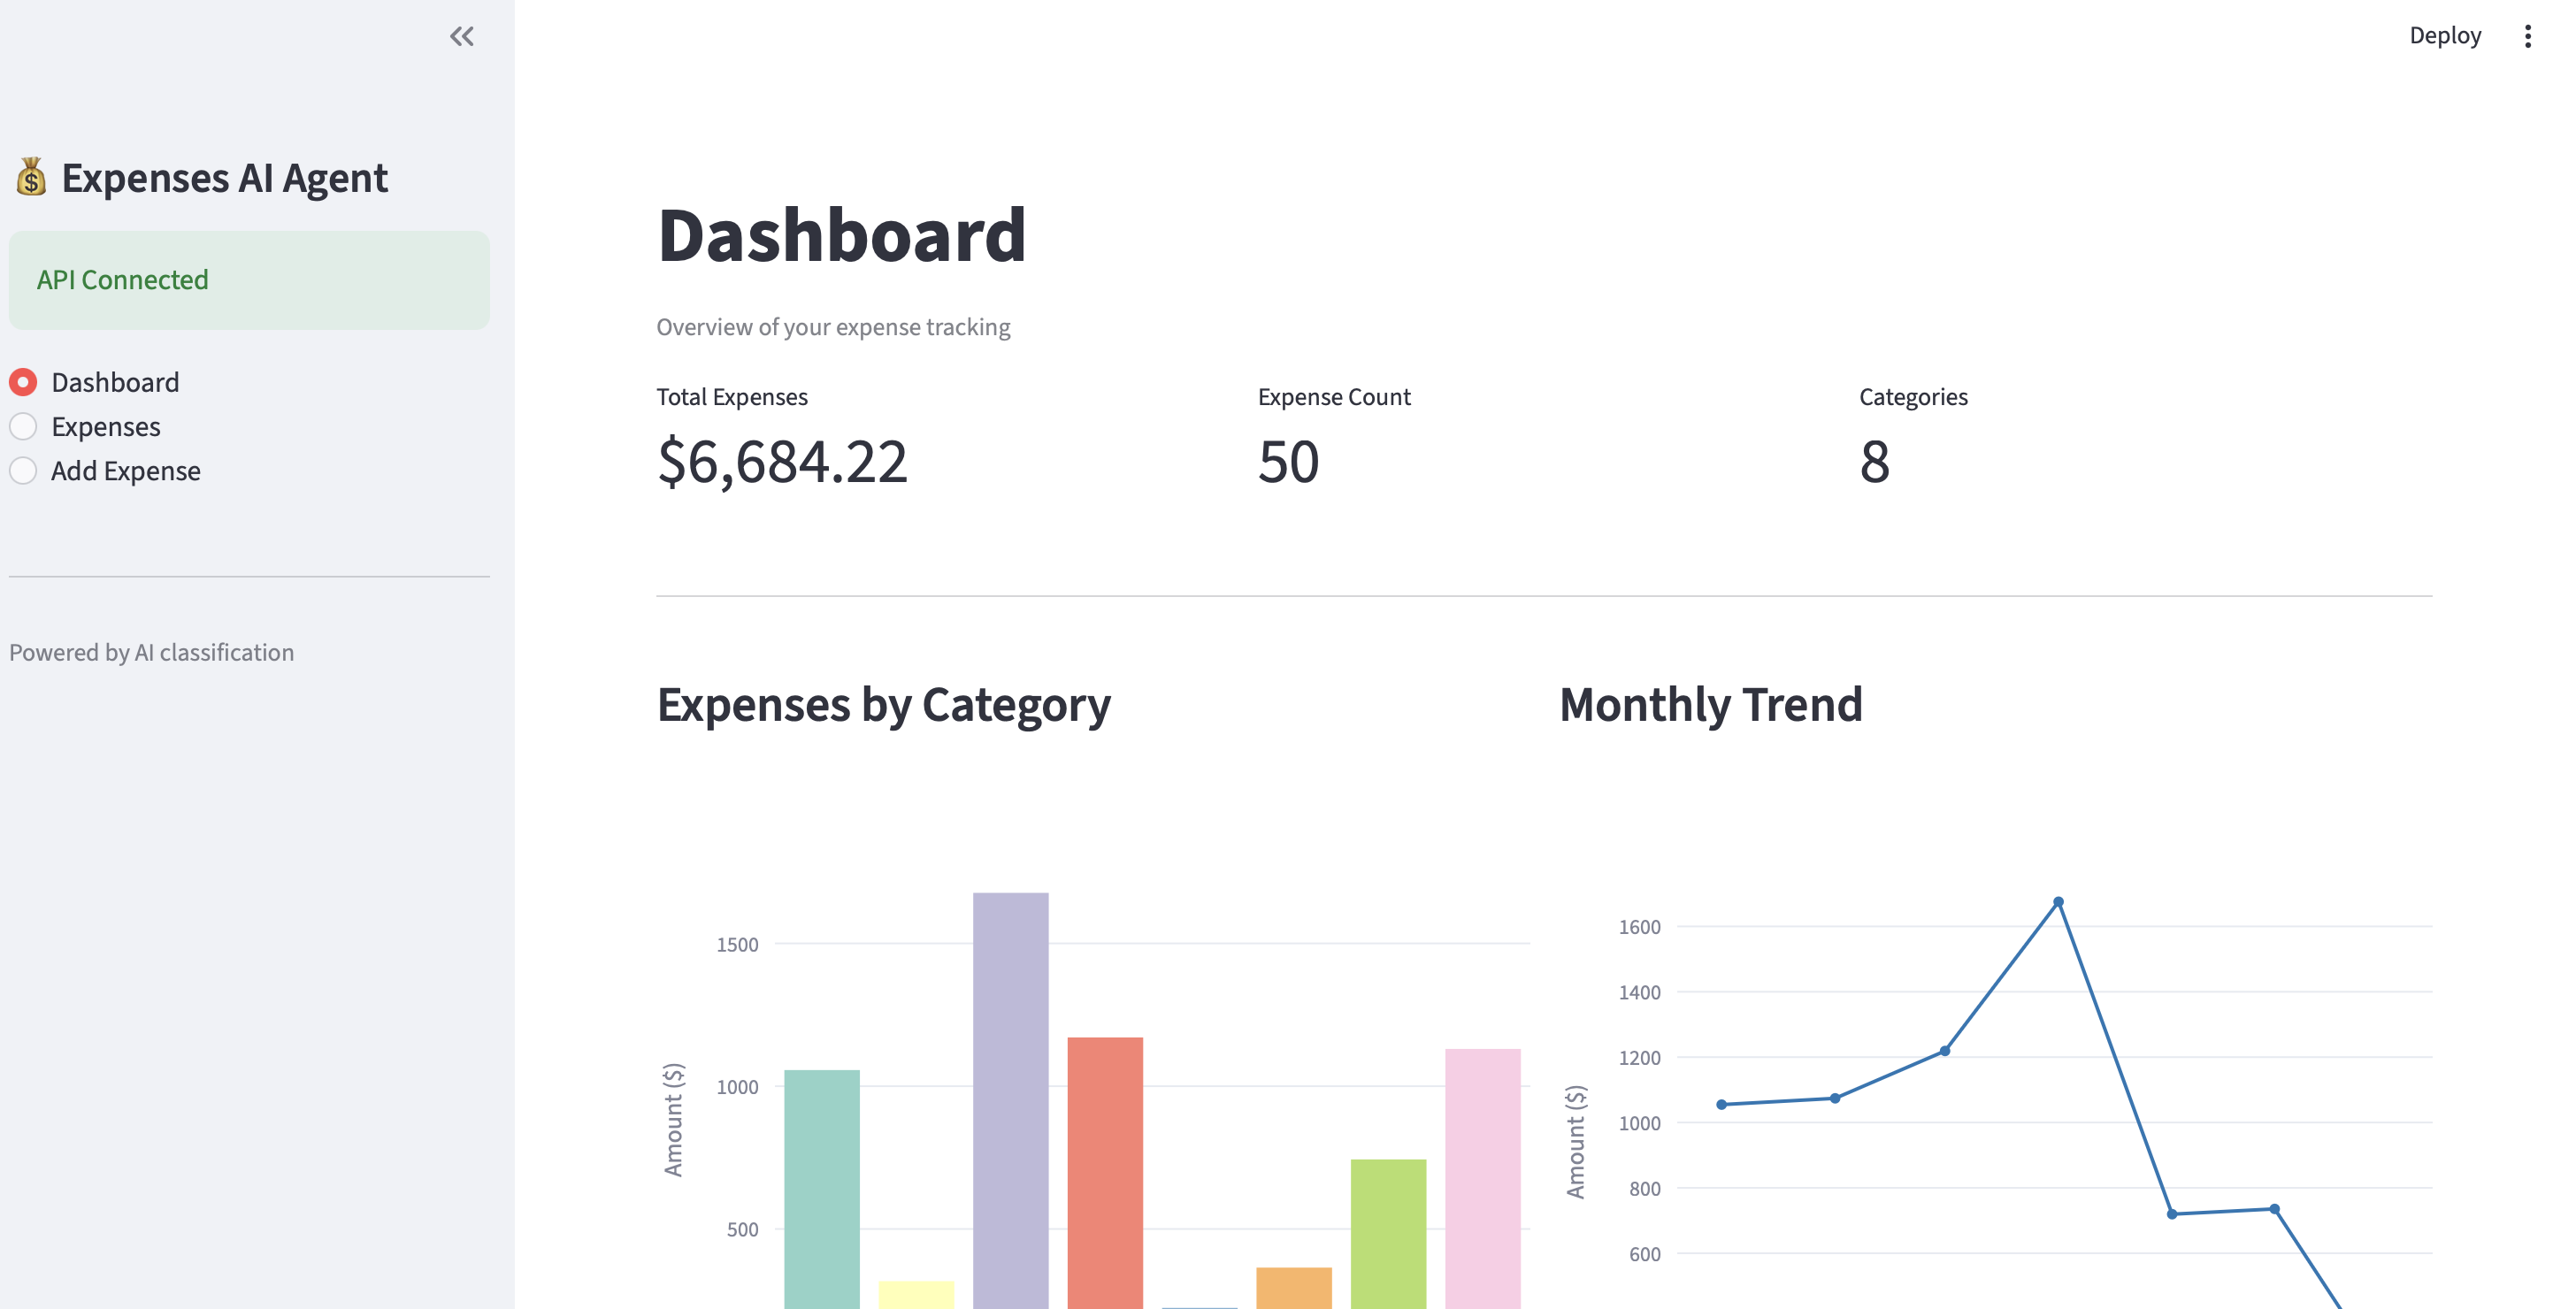Click the third point on the trend line
Viewport: 2576px width, 1309px height.
pyautogui.click(x=1944, y=1051)
